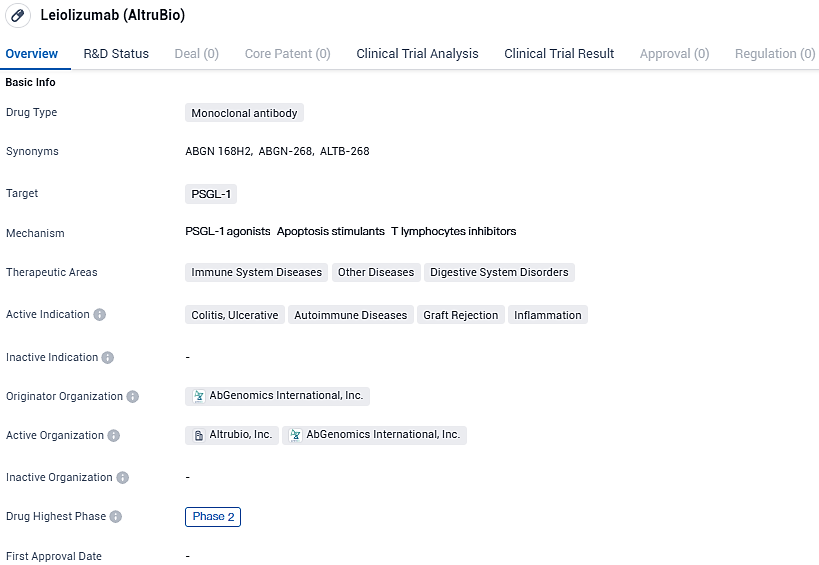The width and height of the screenshot is (819, 565).
Task: Switch to the R&D Status tab
Action: click(x=116, y=54)
